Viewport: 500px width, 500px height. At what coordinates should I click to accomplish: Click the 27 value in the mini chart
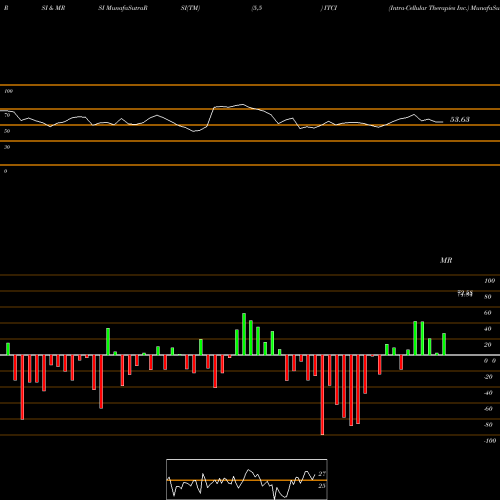tap(322, 474)
